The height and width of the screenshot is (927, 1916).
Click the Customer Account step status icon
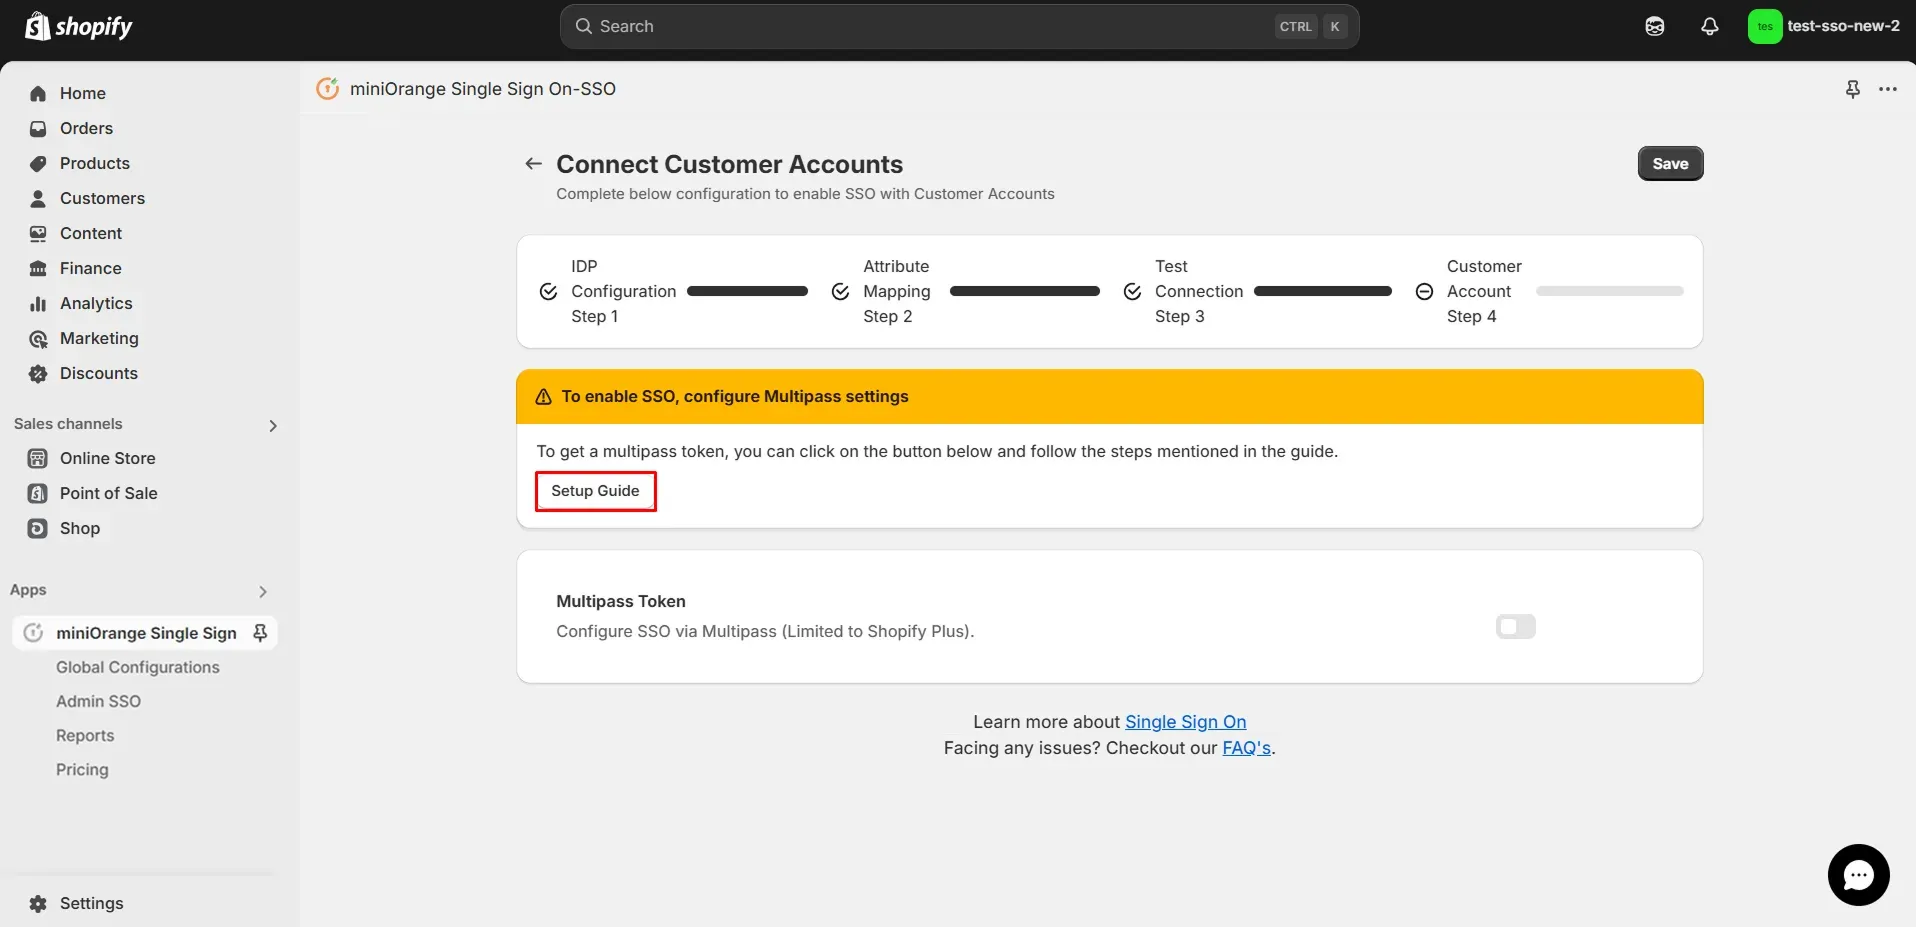click(x=1424, y=291)
